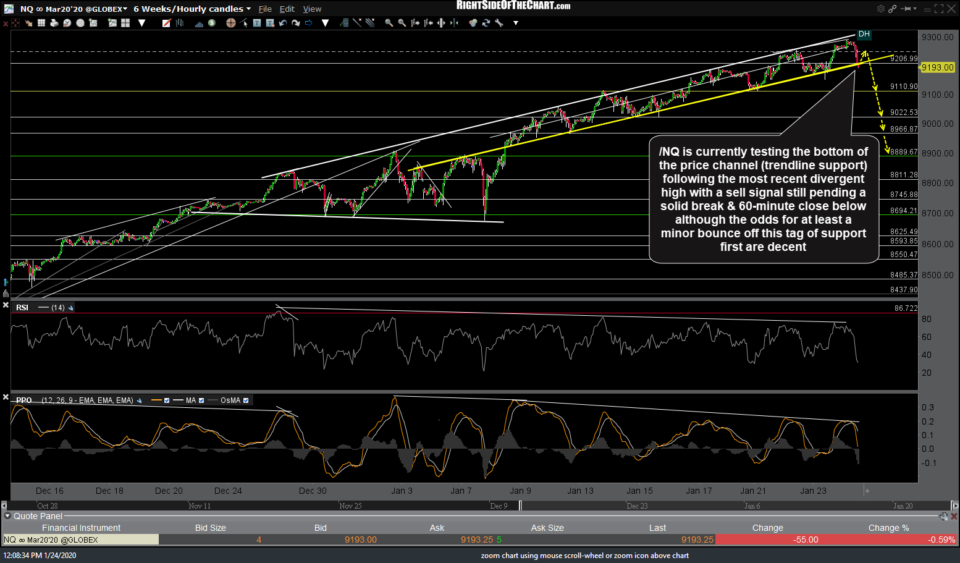Open the View menu

[x=312, y=9]
